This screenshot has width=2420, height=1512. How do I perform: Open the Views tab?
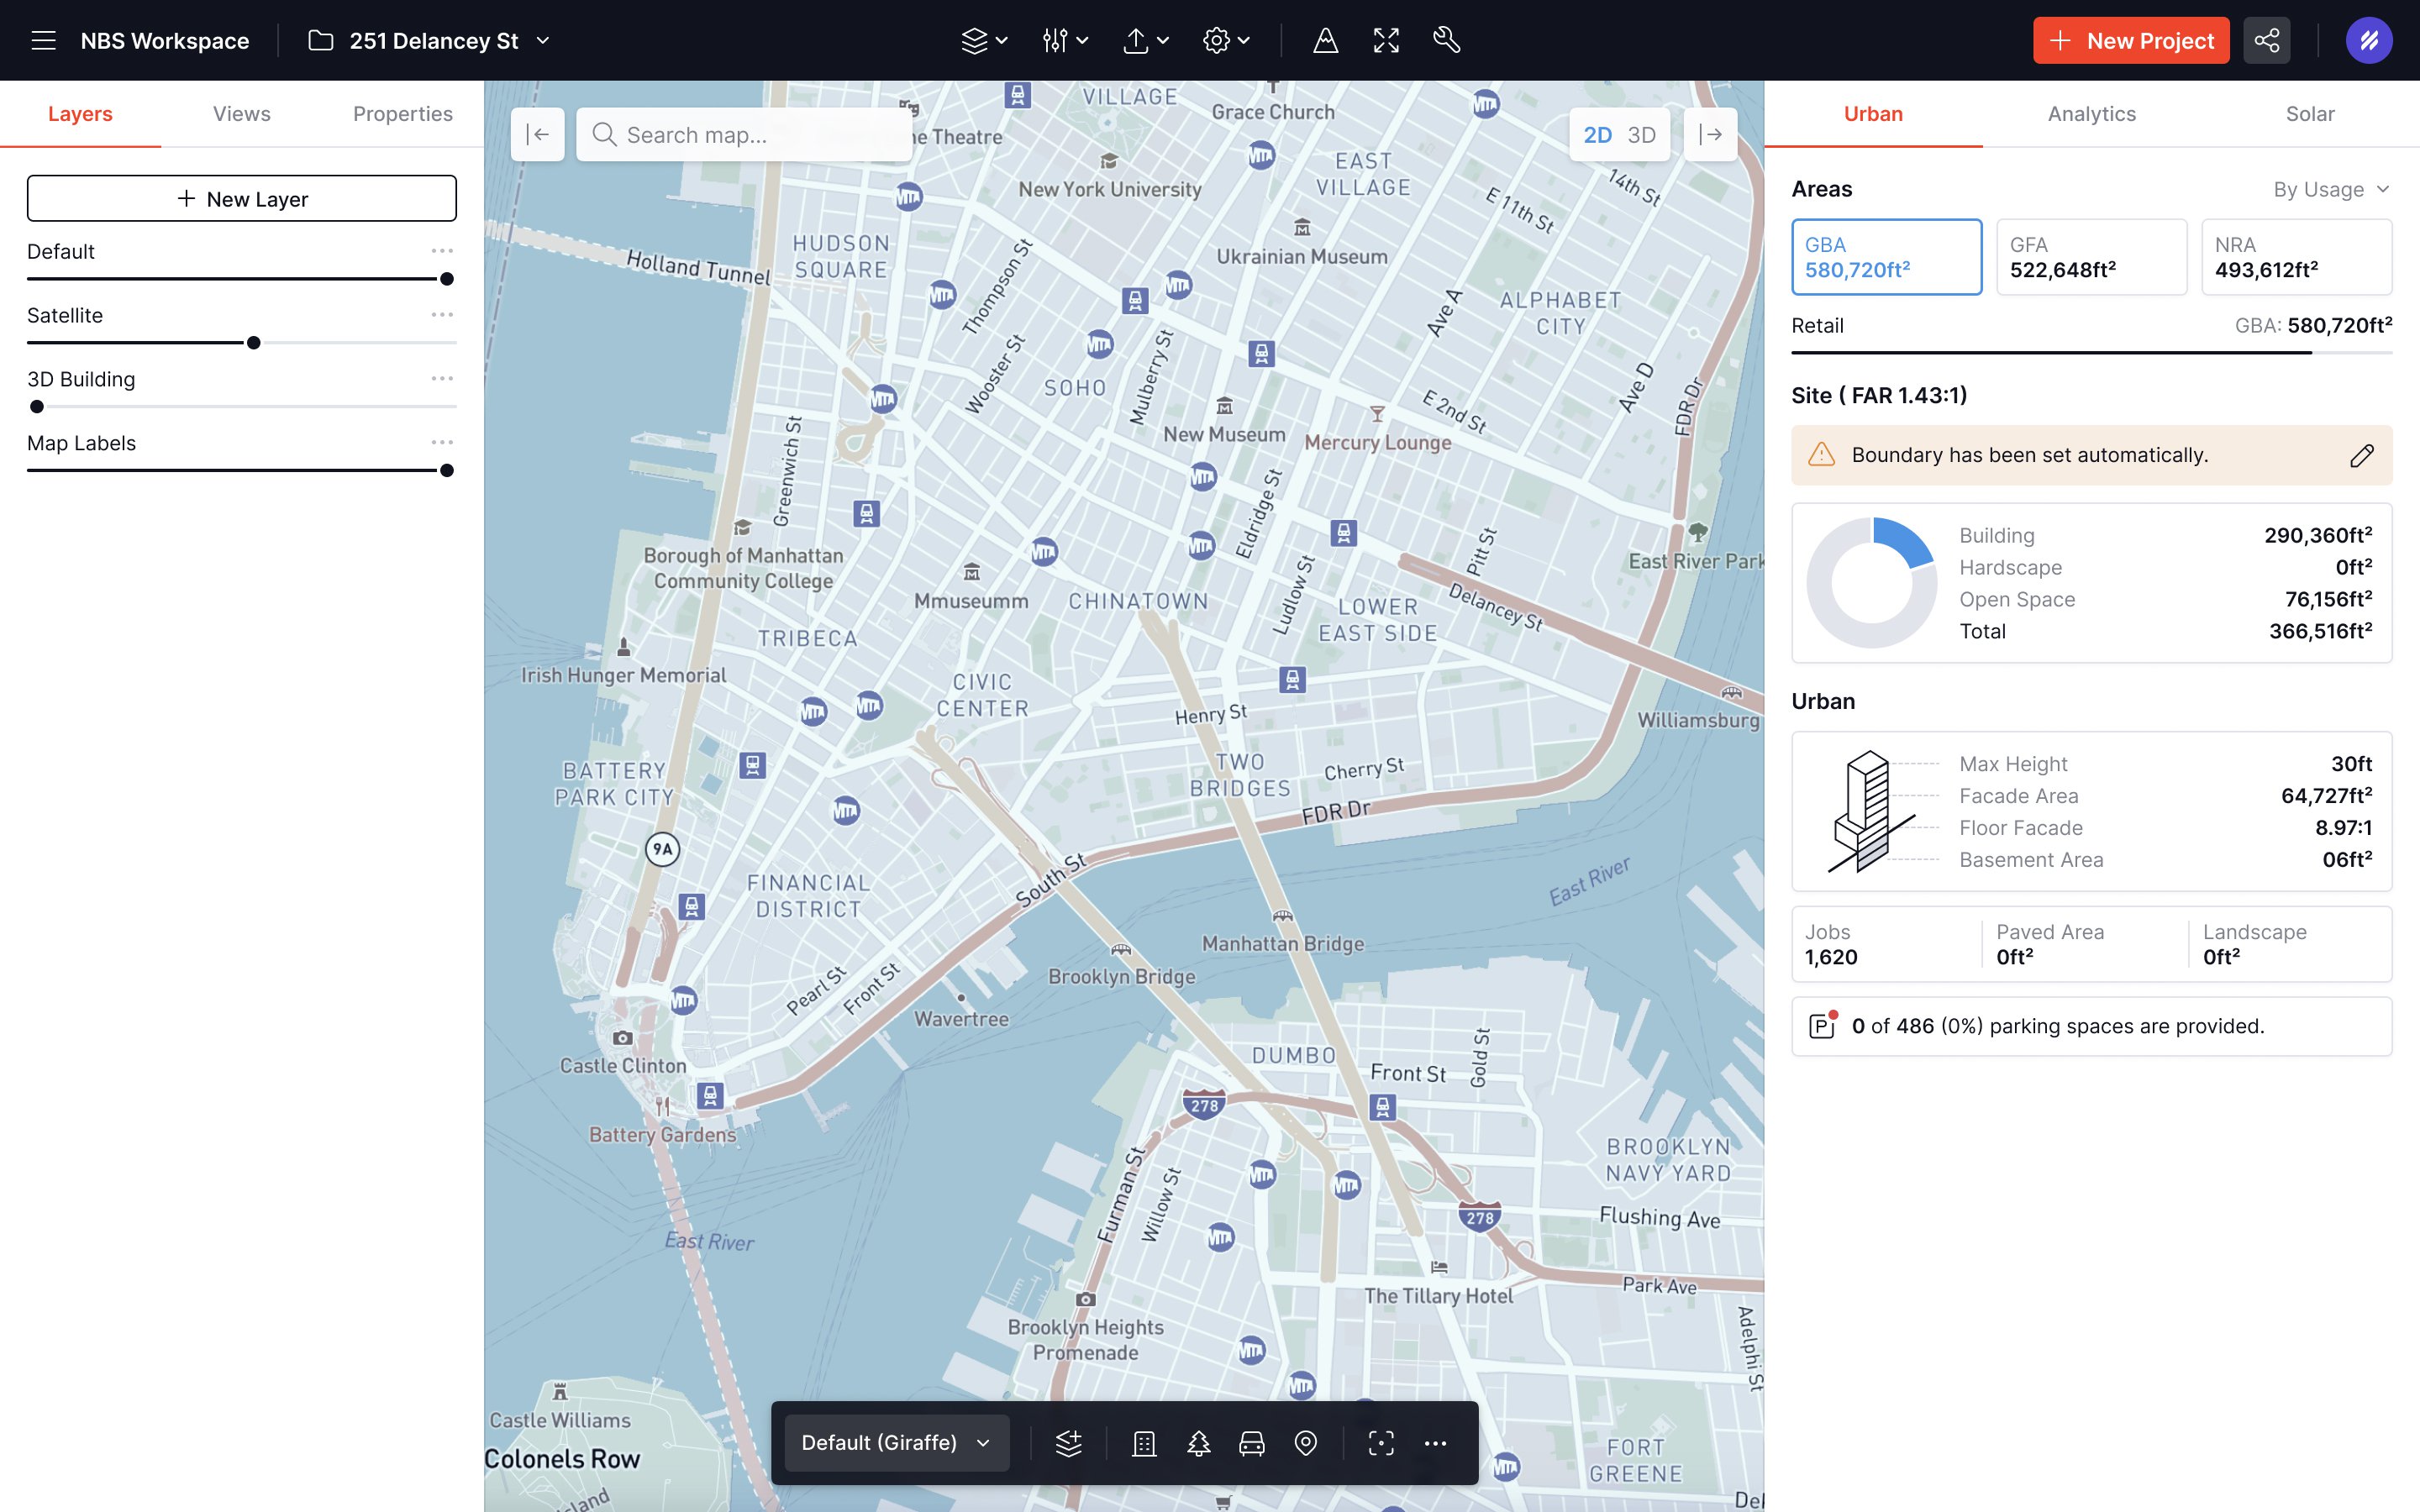pyautogui.click(x=241, y=114)
